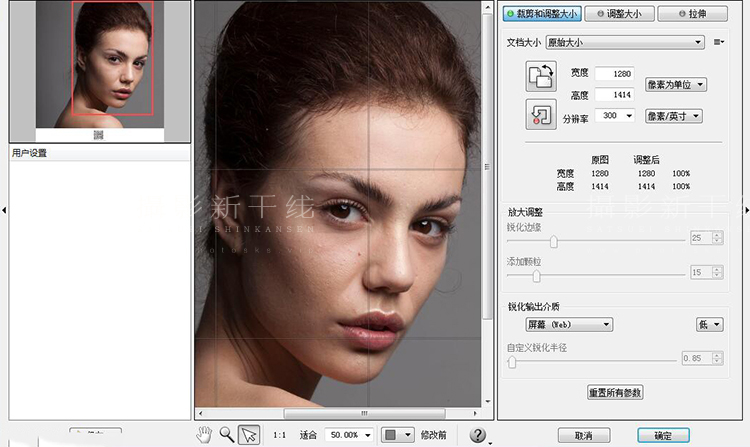Open the 屏幕 (Web) output medium dropdown
The height and width of the screenshot is (447, 750).
click(x=569, y=325)
